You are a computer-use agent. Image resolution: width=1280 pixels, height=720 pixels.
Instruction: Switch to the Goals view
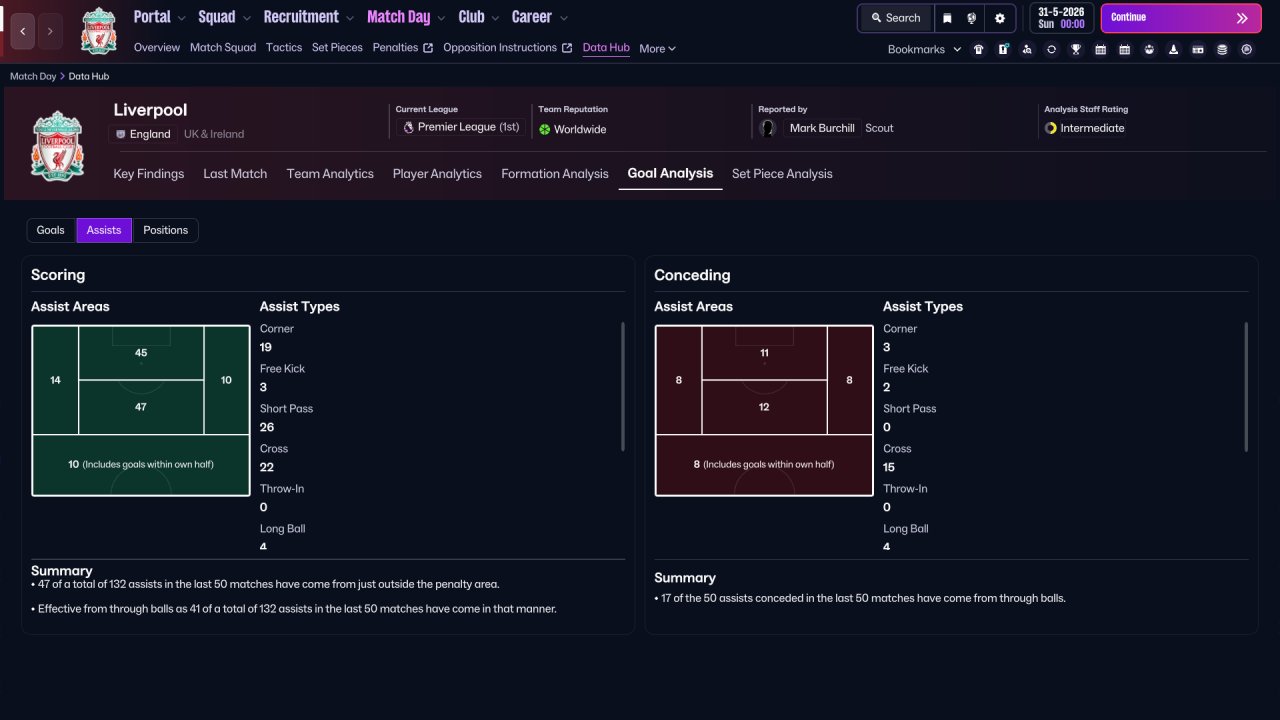(51, 230)
